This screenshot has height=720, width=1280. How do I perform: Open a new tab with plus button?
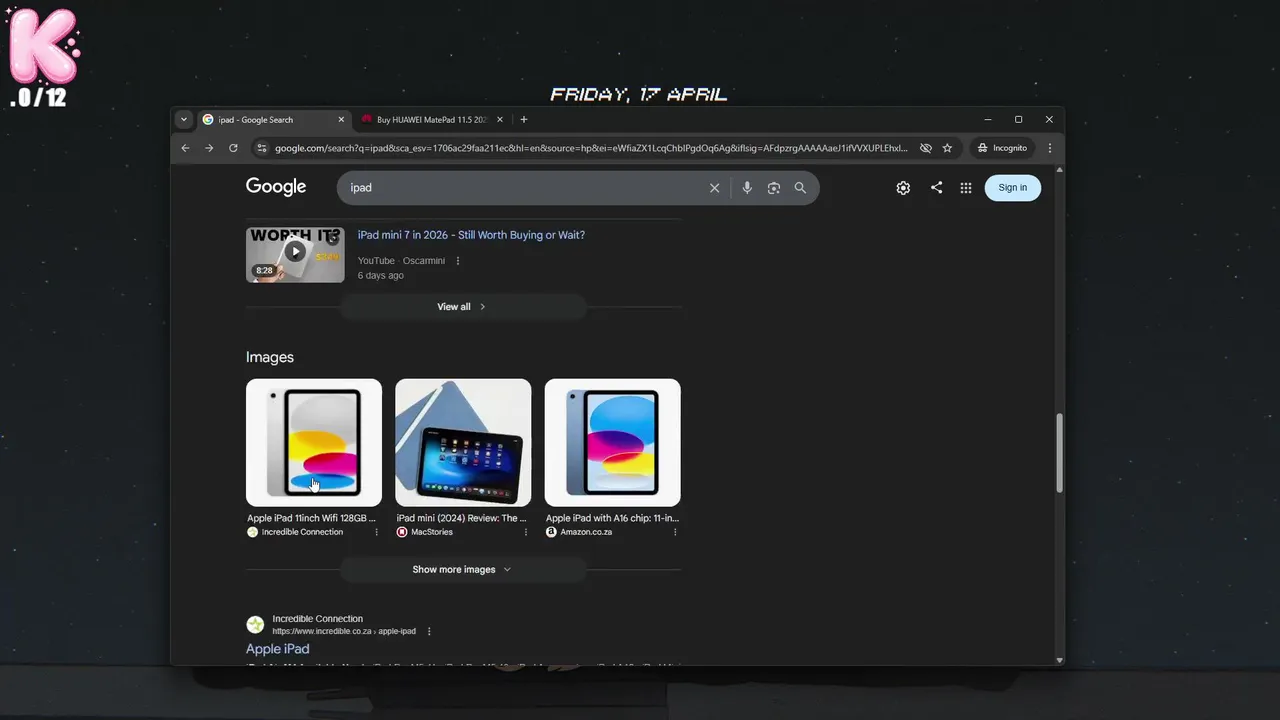(x=524, y=120)
